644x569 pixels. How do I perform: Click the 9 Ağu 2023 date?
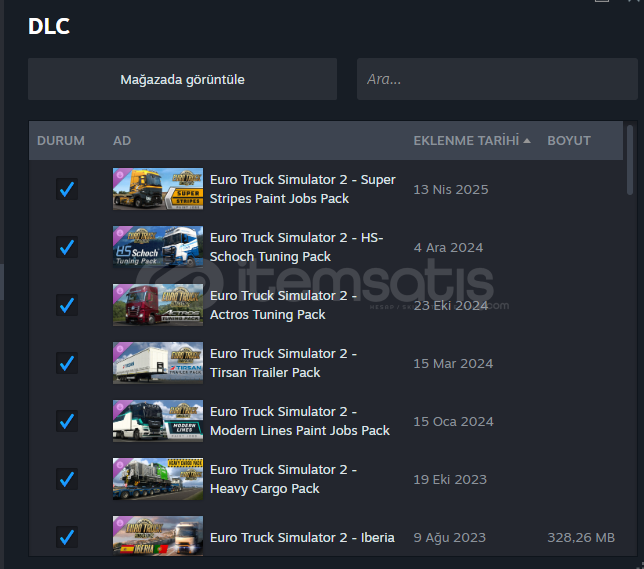(x=449, y=537)
